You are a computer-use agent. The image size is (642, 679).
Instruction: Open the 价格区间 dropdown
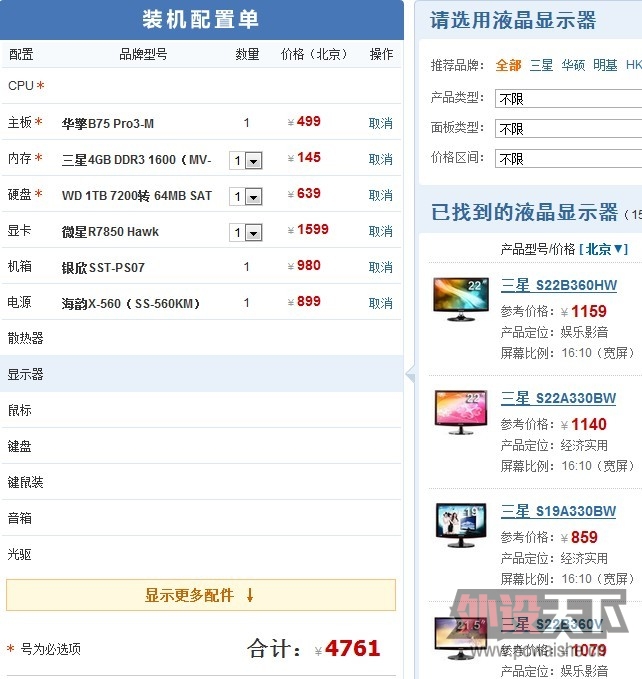coord(568,158)
